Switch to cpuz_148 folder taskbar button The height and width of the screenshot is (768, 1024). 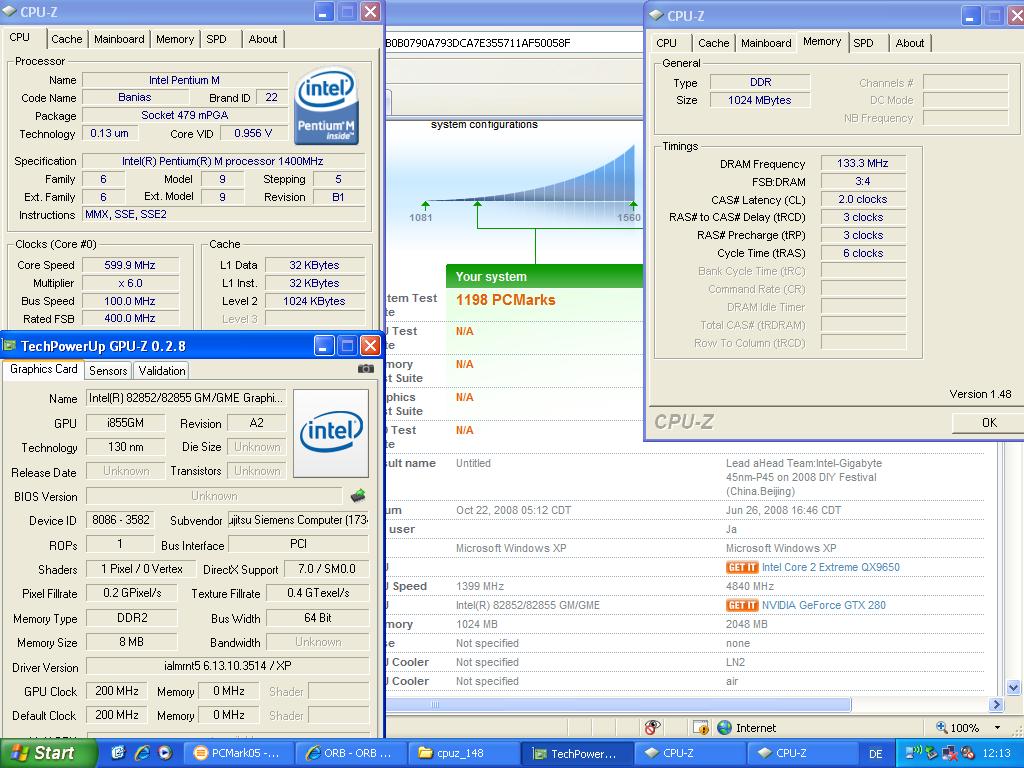tap(462, 754)
